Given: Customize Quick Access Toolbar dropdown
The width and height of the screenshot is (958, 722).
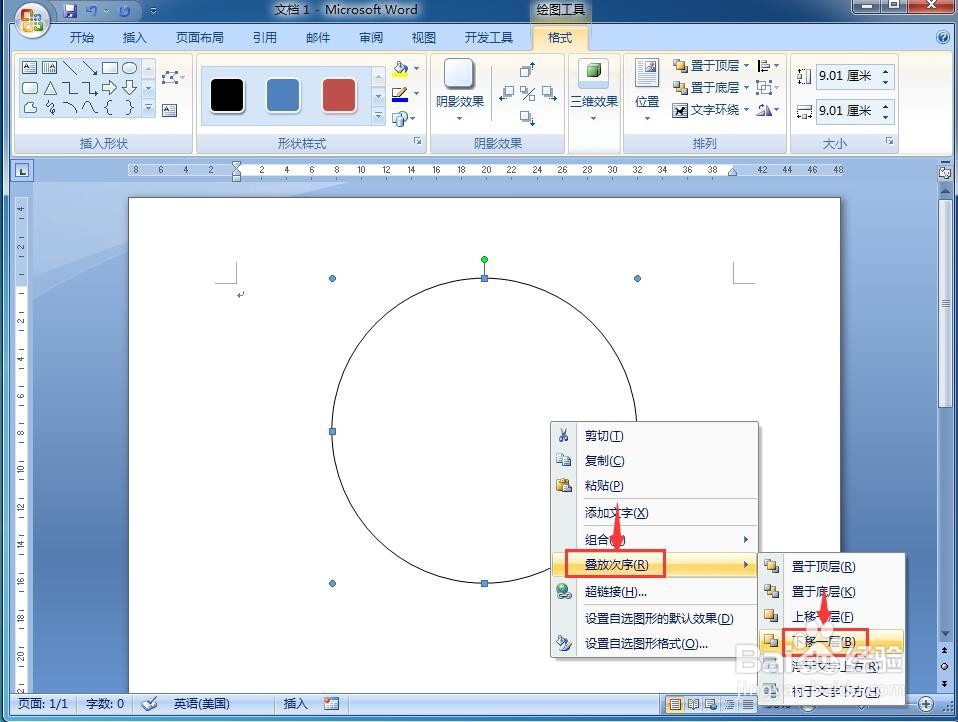Looking at the screenshot, I should tap(153, 11).
